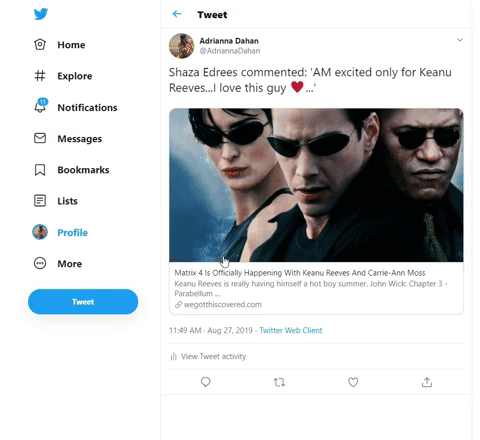Expand the tweet options chevron
480x440 pixels.
[460, 40]
